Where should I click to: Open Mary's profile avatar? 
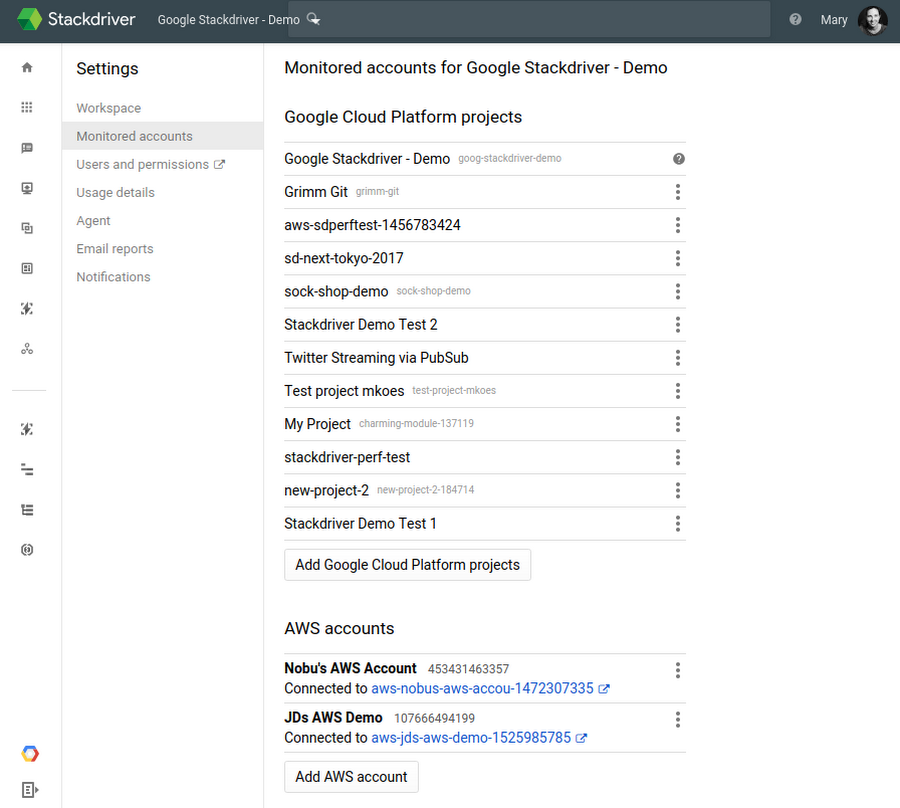point(872,20)
